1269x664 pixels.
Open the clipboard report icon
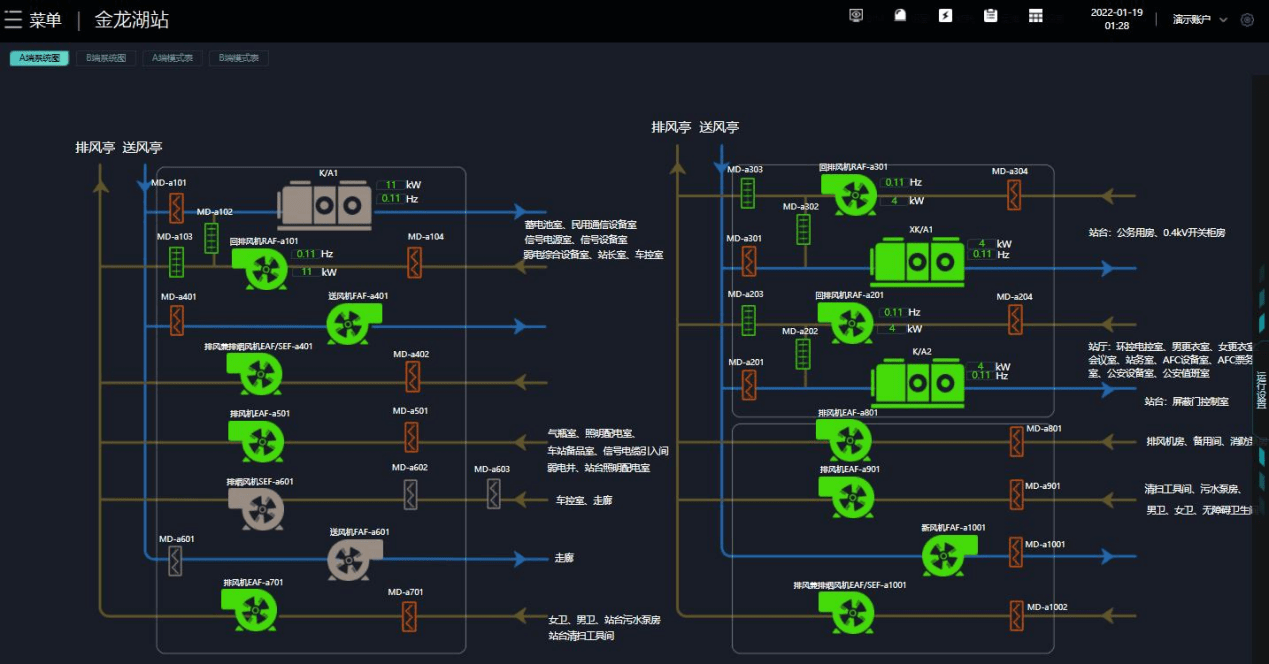tap(990, 16)
